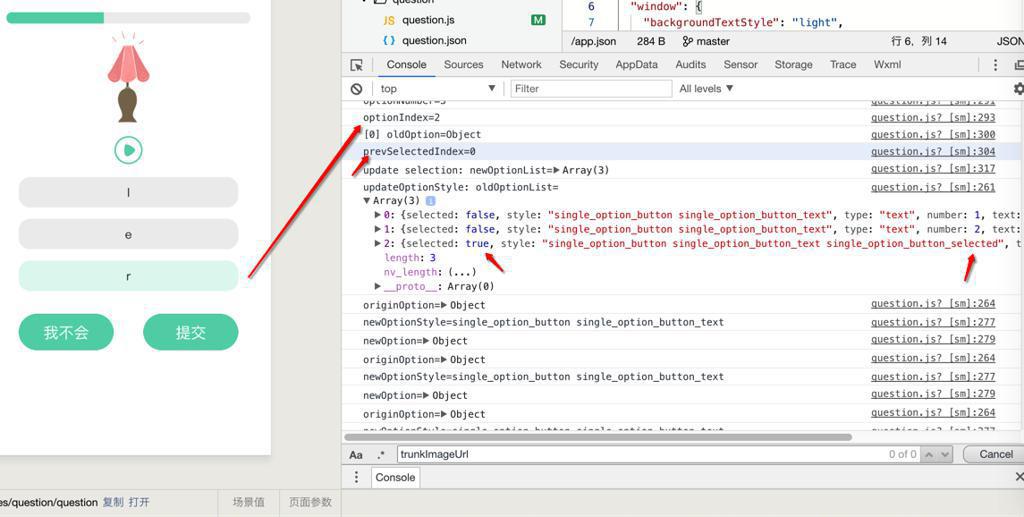Open question.js in file tree
The width and height of the screenshot is (1024, 517).
click(x=428, y=20)
